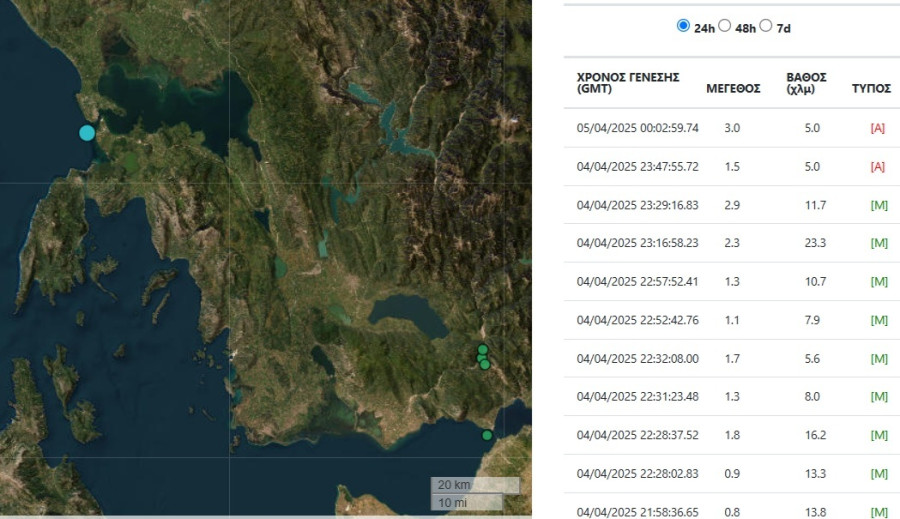Viewport: 900px width, 519px height.
Task: Click depth 5.0 of the 00:02:59.74 event
Action: 812,128
